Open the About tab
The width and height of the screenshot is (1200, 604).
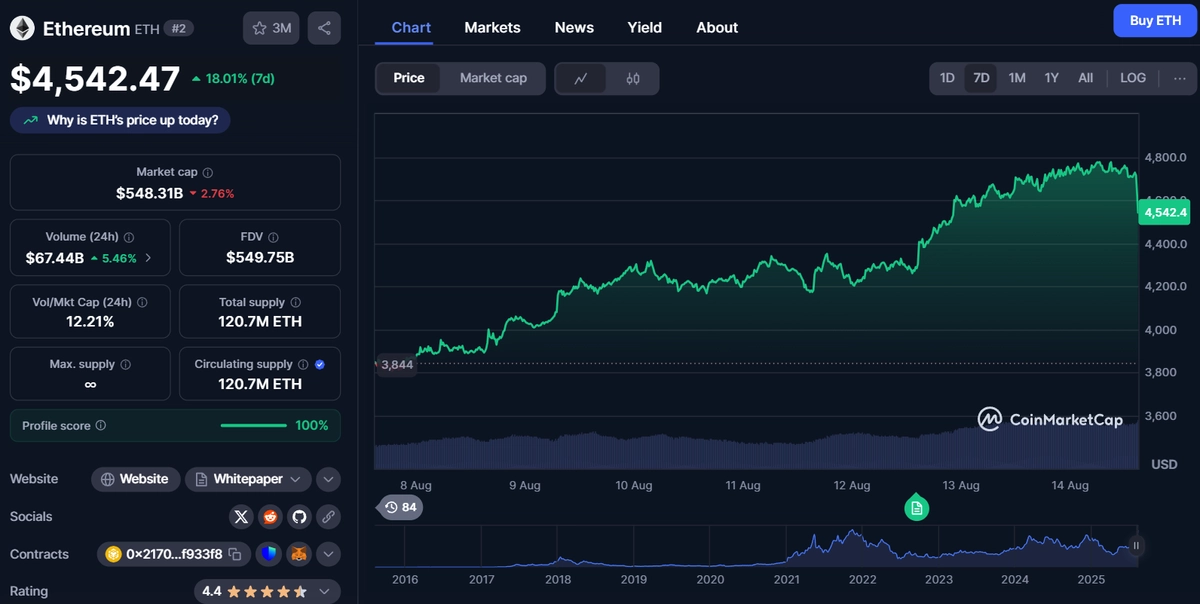(717, 27)
